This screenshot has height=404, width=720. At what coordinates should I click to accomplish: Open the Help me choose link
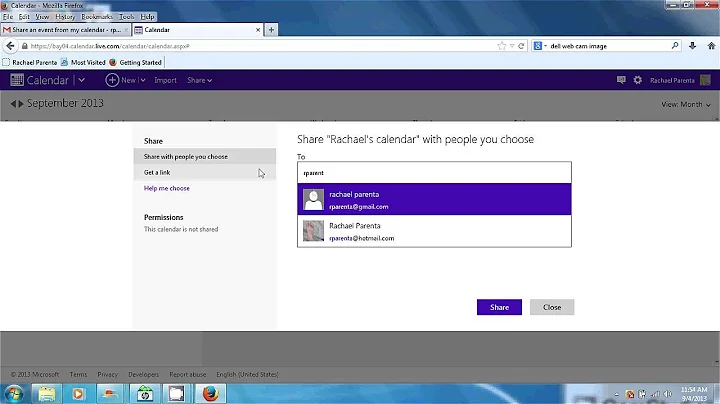coord(167,188)
